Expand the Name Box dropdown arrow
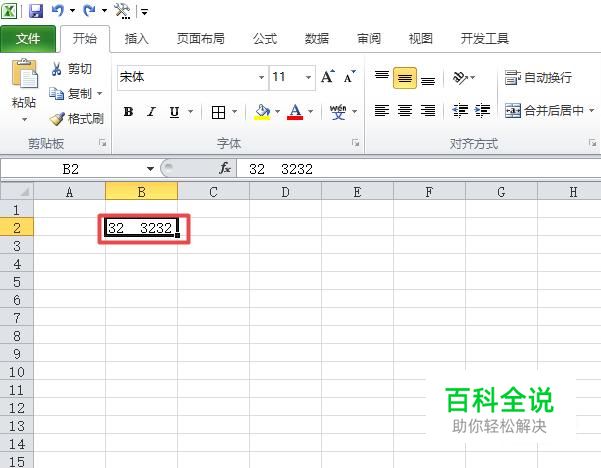601x468 pixels. pyautogui.click(x=150, y=169)
